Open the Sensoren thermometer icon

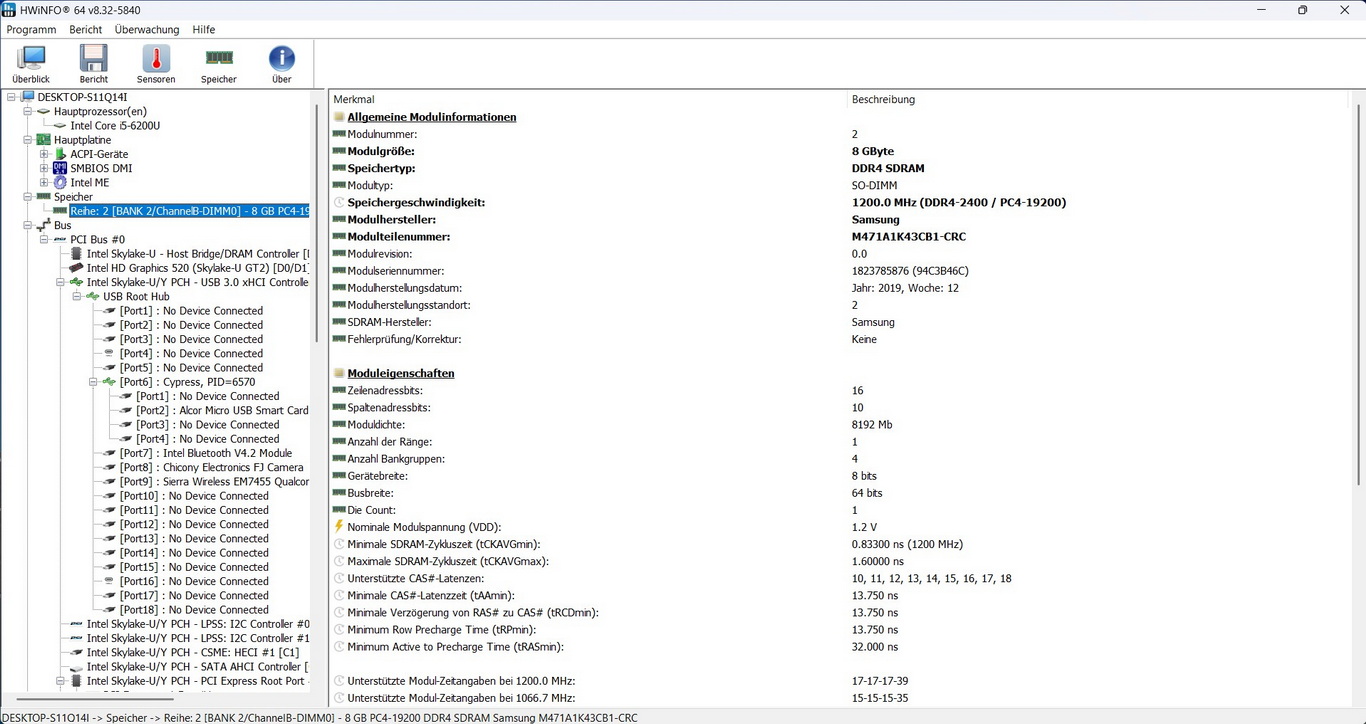pos(156,64)
